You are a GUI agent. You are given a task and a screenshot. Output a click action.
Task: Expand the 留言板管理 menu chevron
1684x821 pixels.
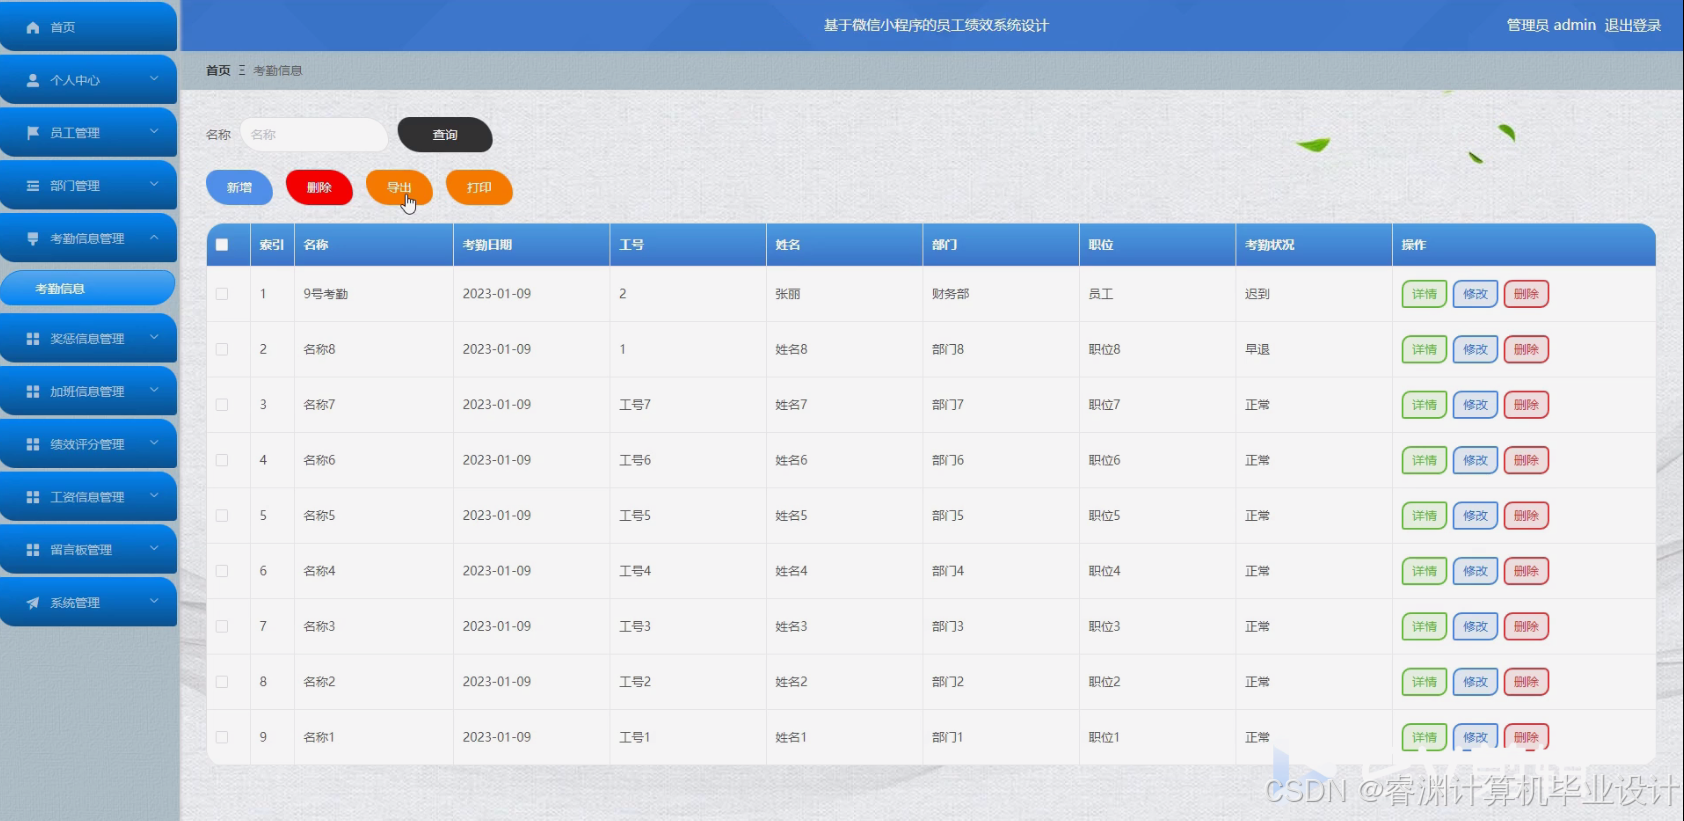pos(154,548)
